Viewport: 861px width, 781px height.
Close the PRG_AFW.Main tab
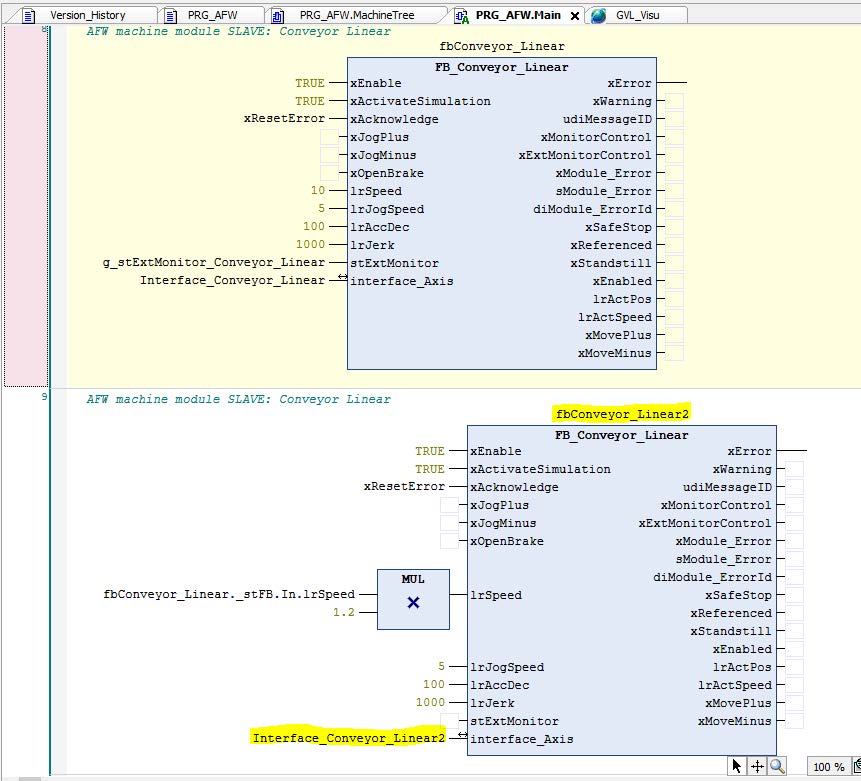[x=575, y=15]
